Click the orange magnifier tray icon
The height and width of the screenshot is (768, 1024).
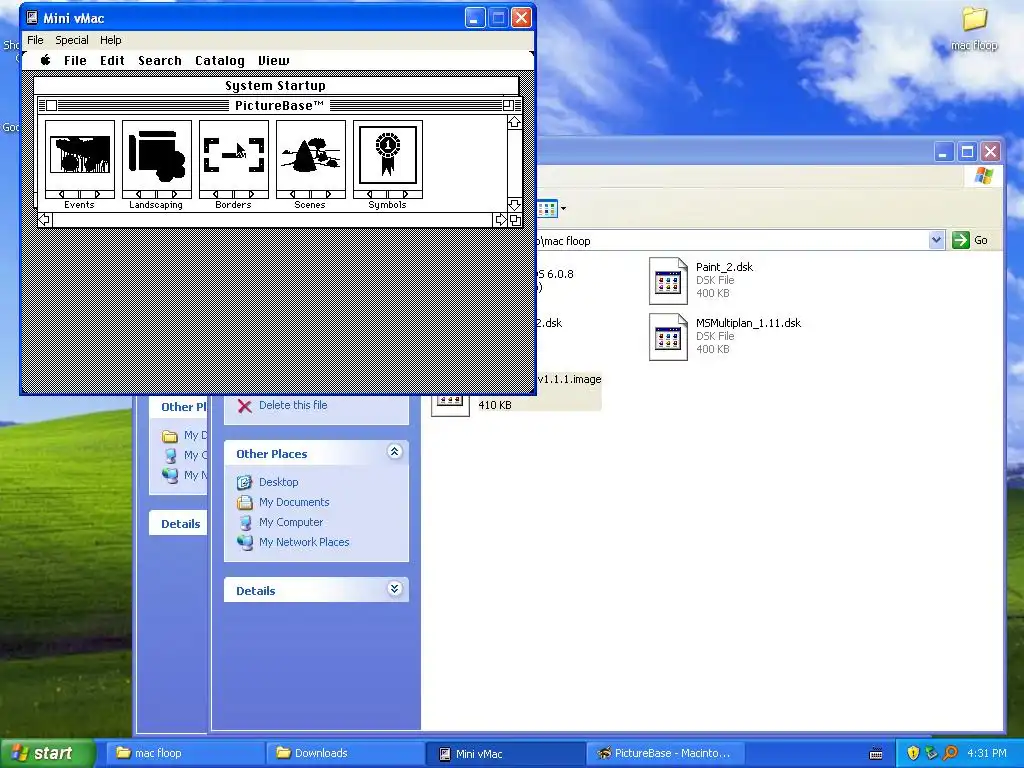[950, 753]
